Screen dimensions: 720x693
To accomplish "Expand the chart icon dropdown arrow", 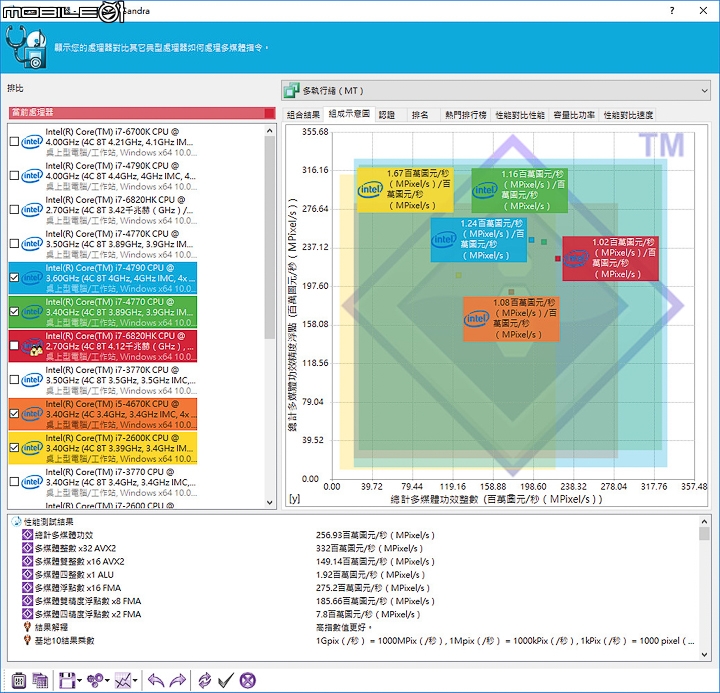I will pyautogui.click(x=135, y=681).
